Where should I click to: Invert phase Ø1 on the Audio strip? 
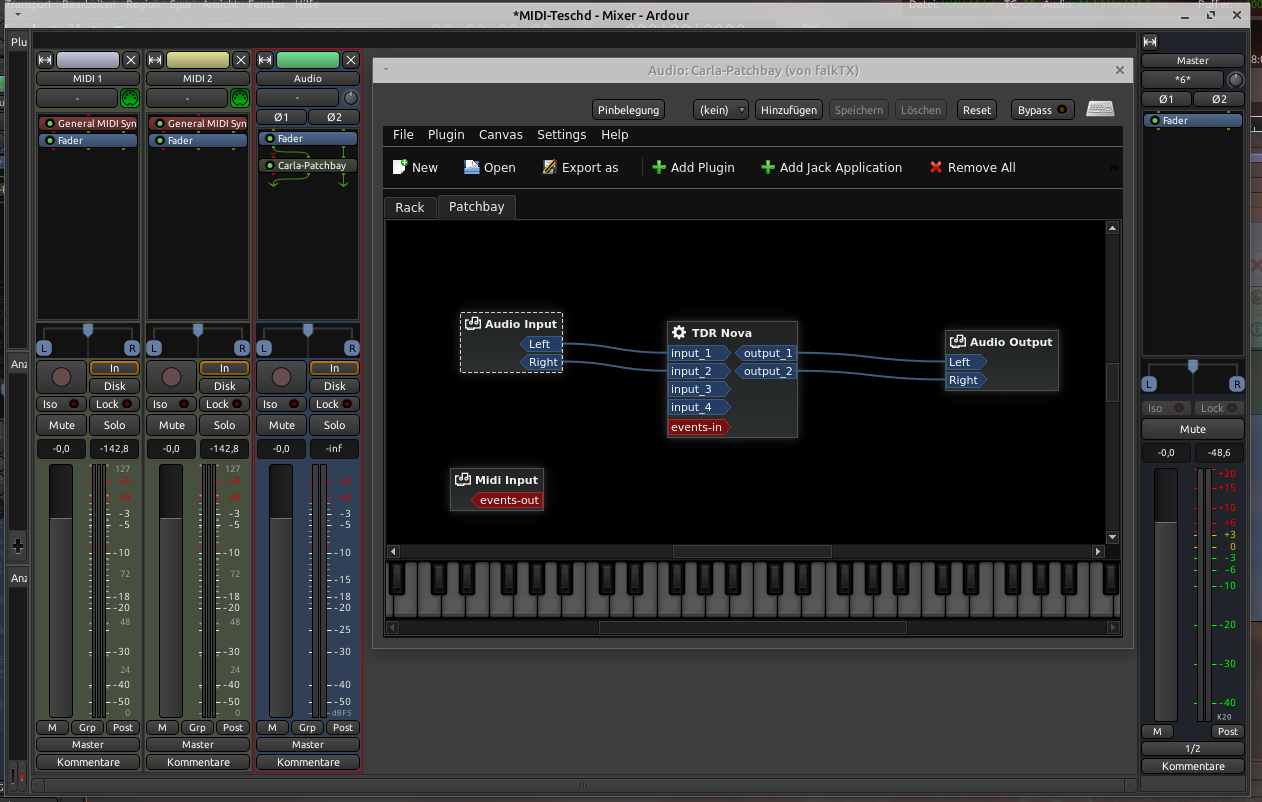pos(282,117)
